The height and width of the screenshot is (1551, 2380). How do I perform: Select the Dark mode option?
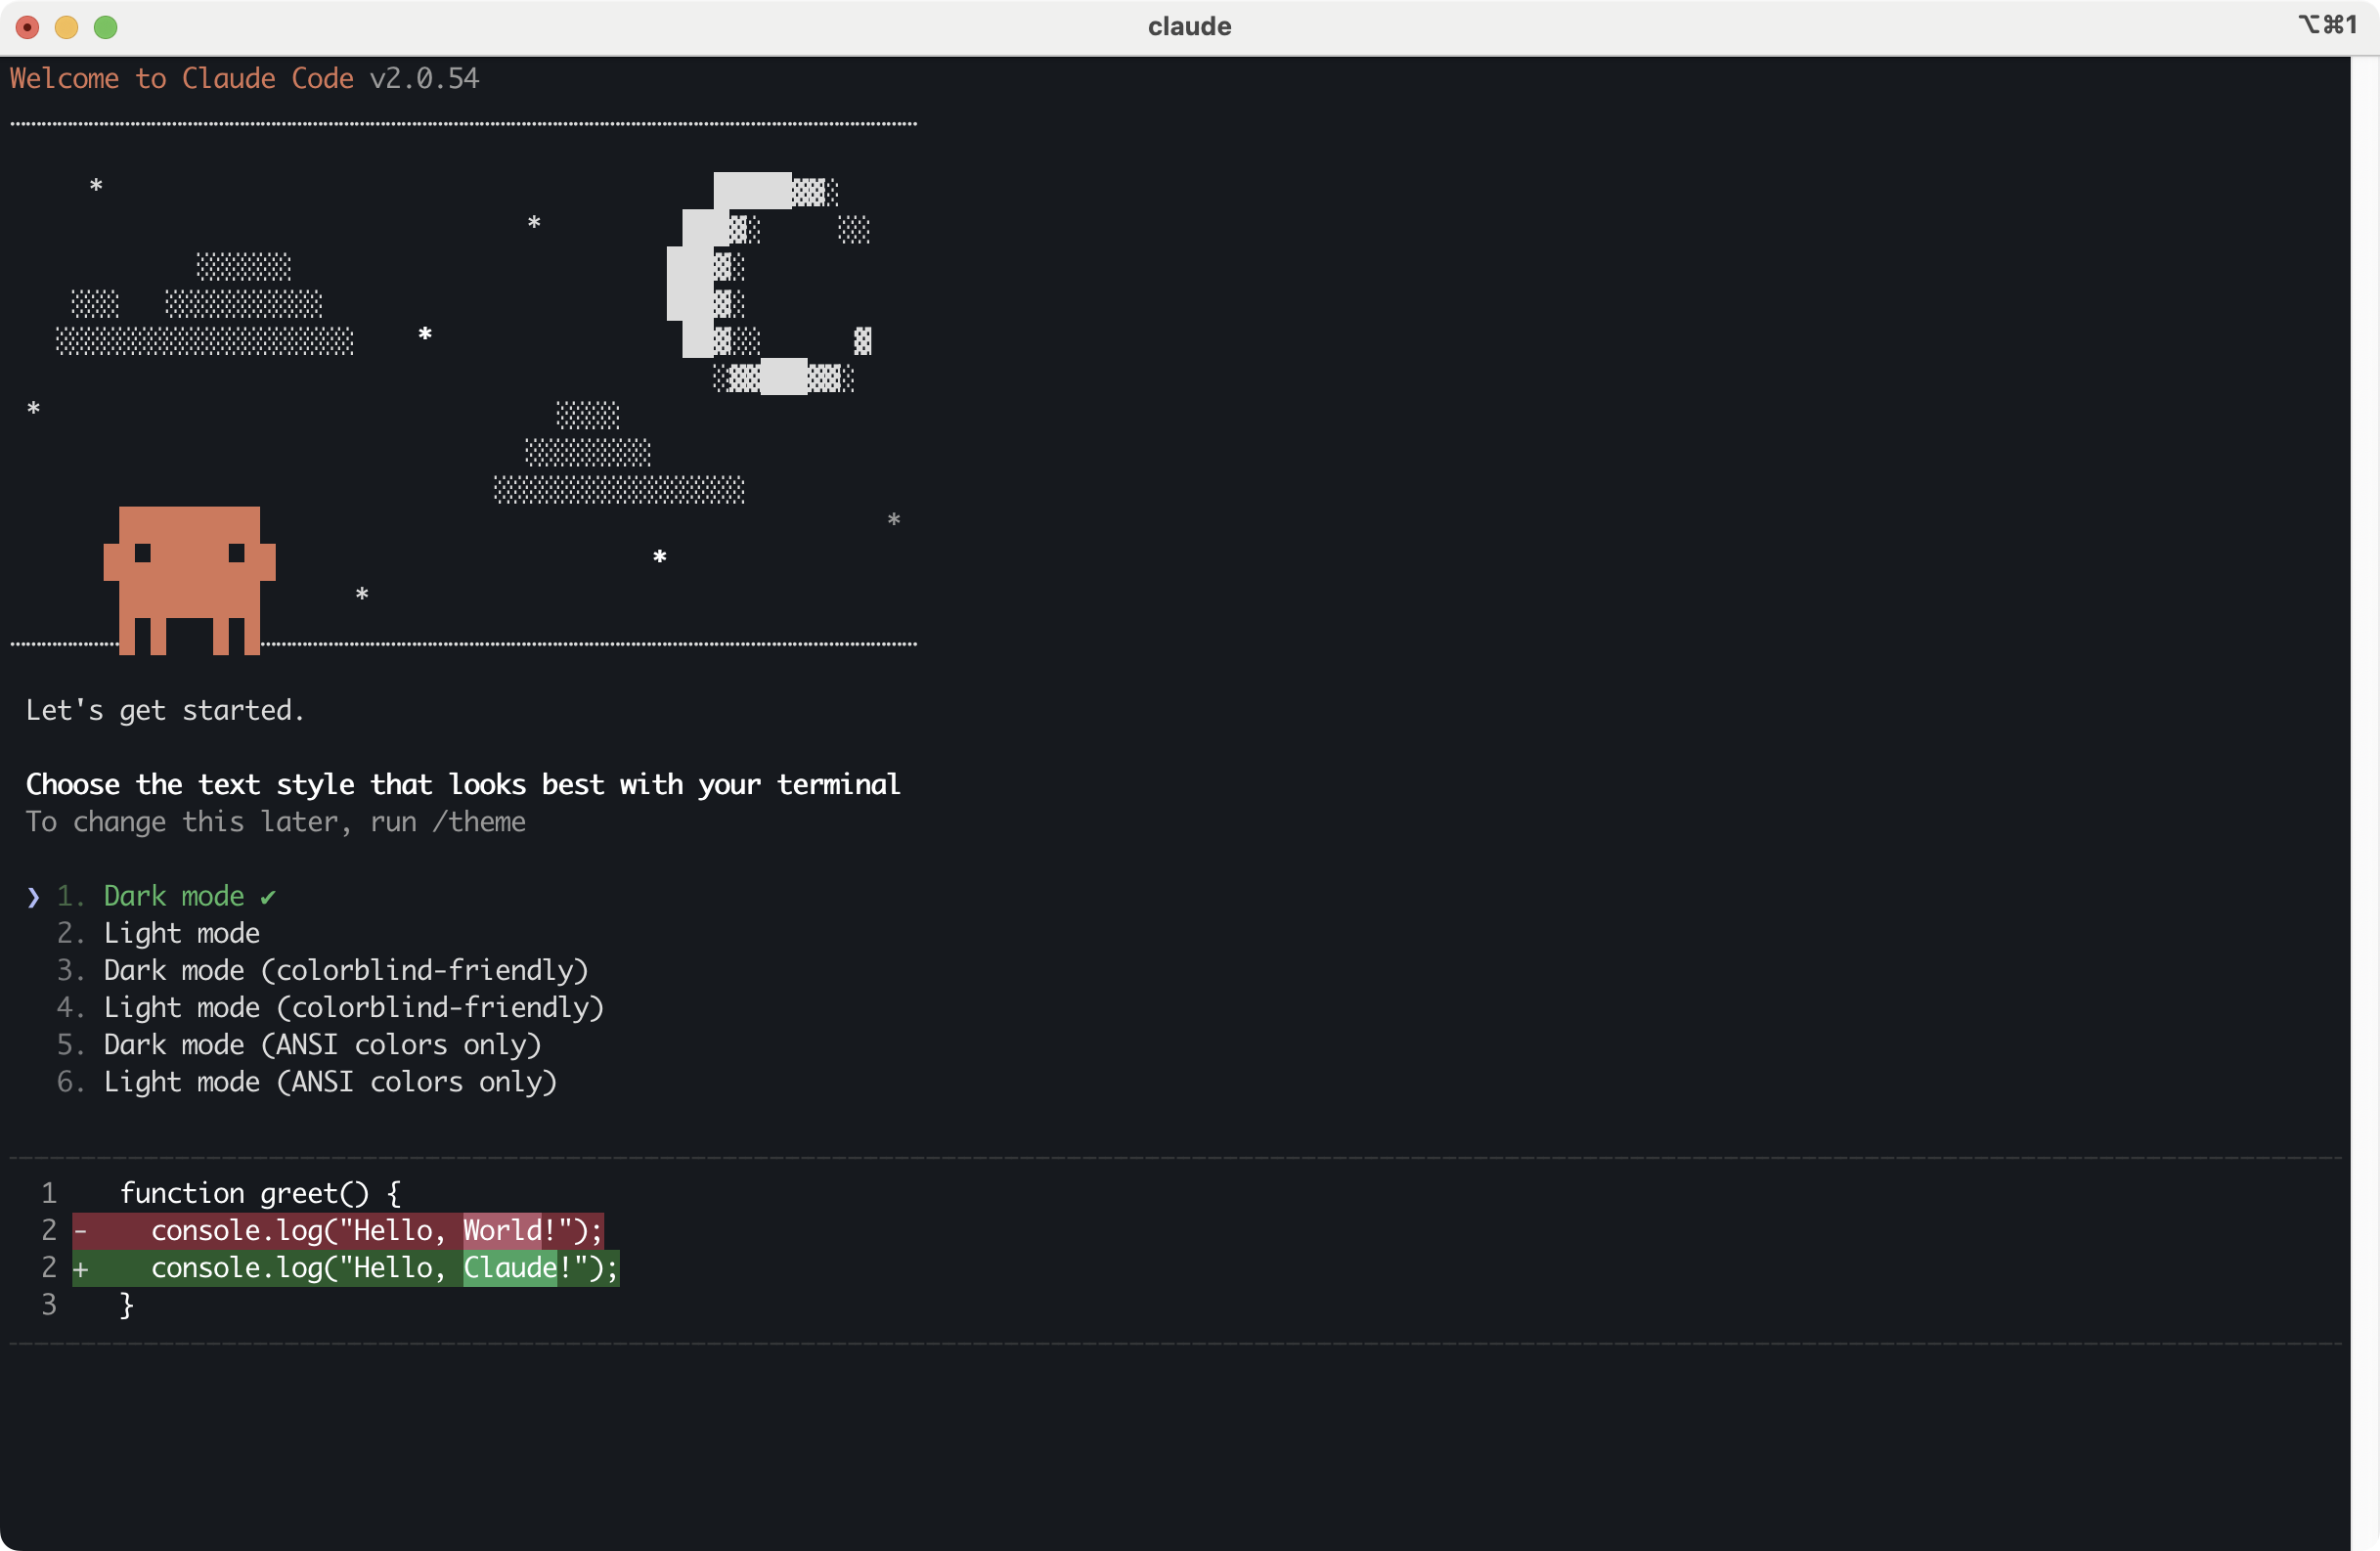pos(174,896)
